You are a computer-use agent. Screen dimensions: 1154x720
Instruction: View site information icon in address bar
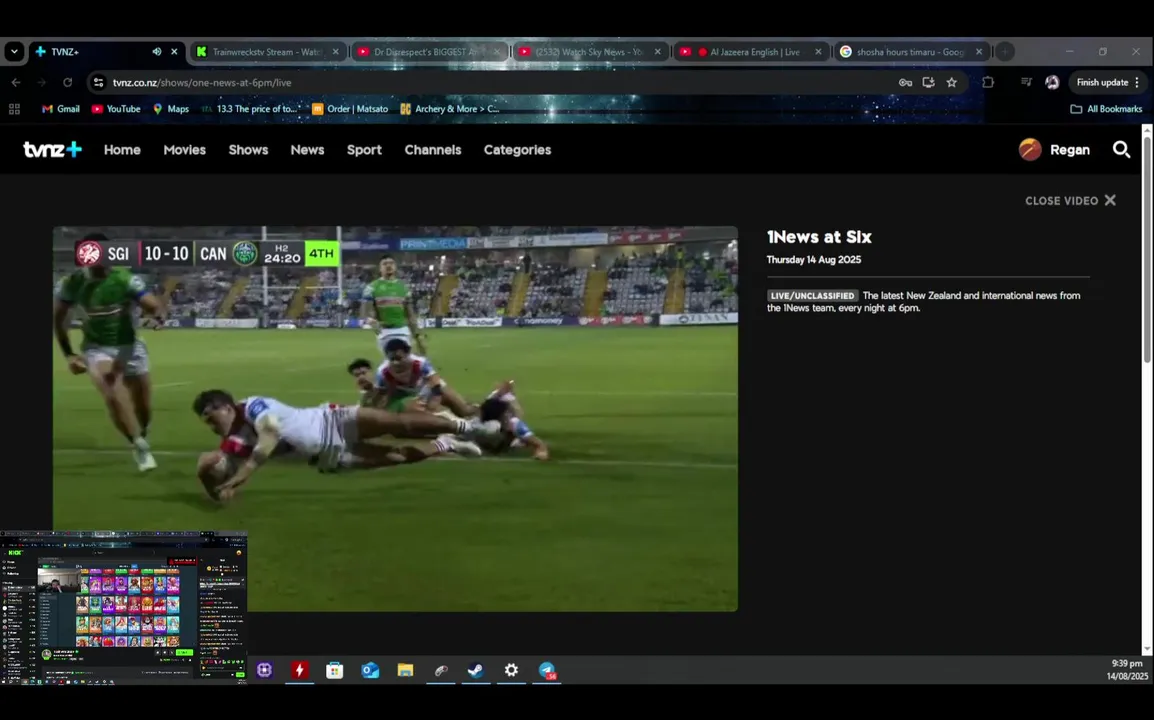tap(99, 82)
